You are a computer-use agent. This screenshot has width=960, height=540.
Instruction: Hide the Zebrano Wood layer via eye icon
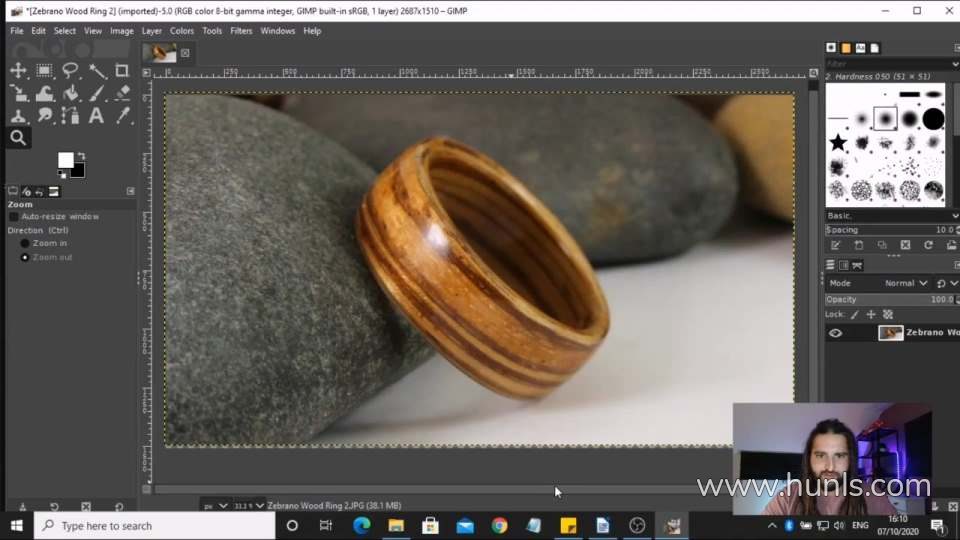[x=836, y=333]
